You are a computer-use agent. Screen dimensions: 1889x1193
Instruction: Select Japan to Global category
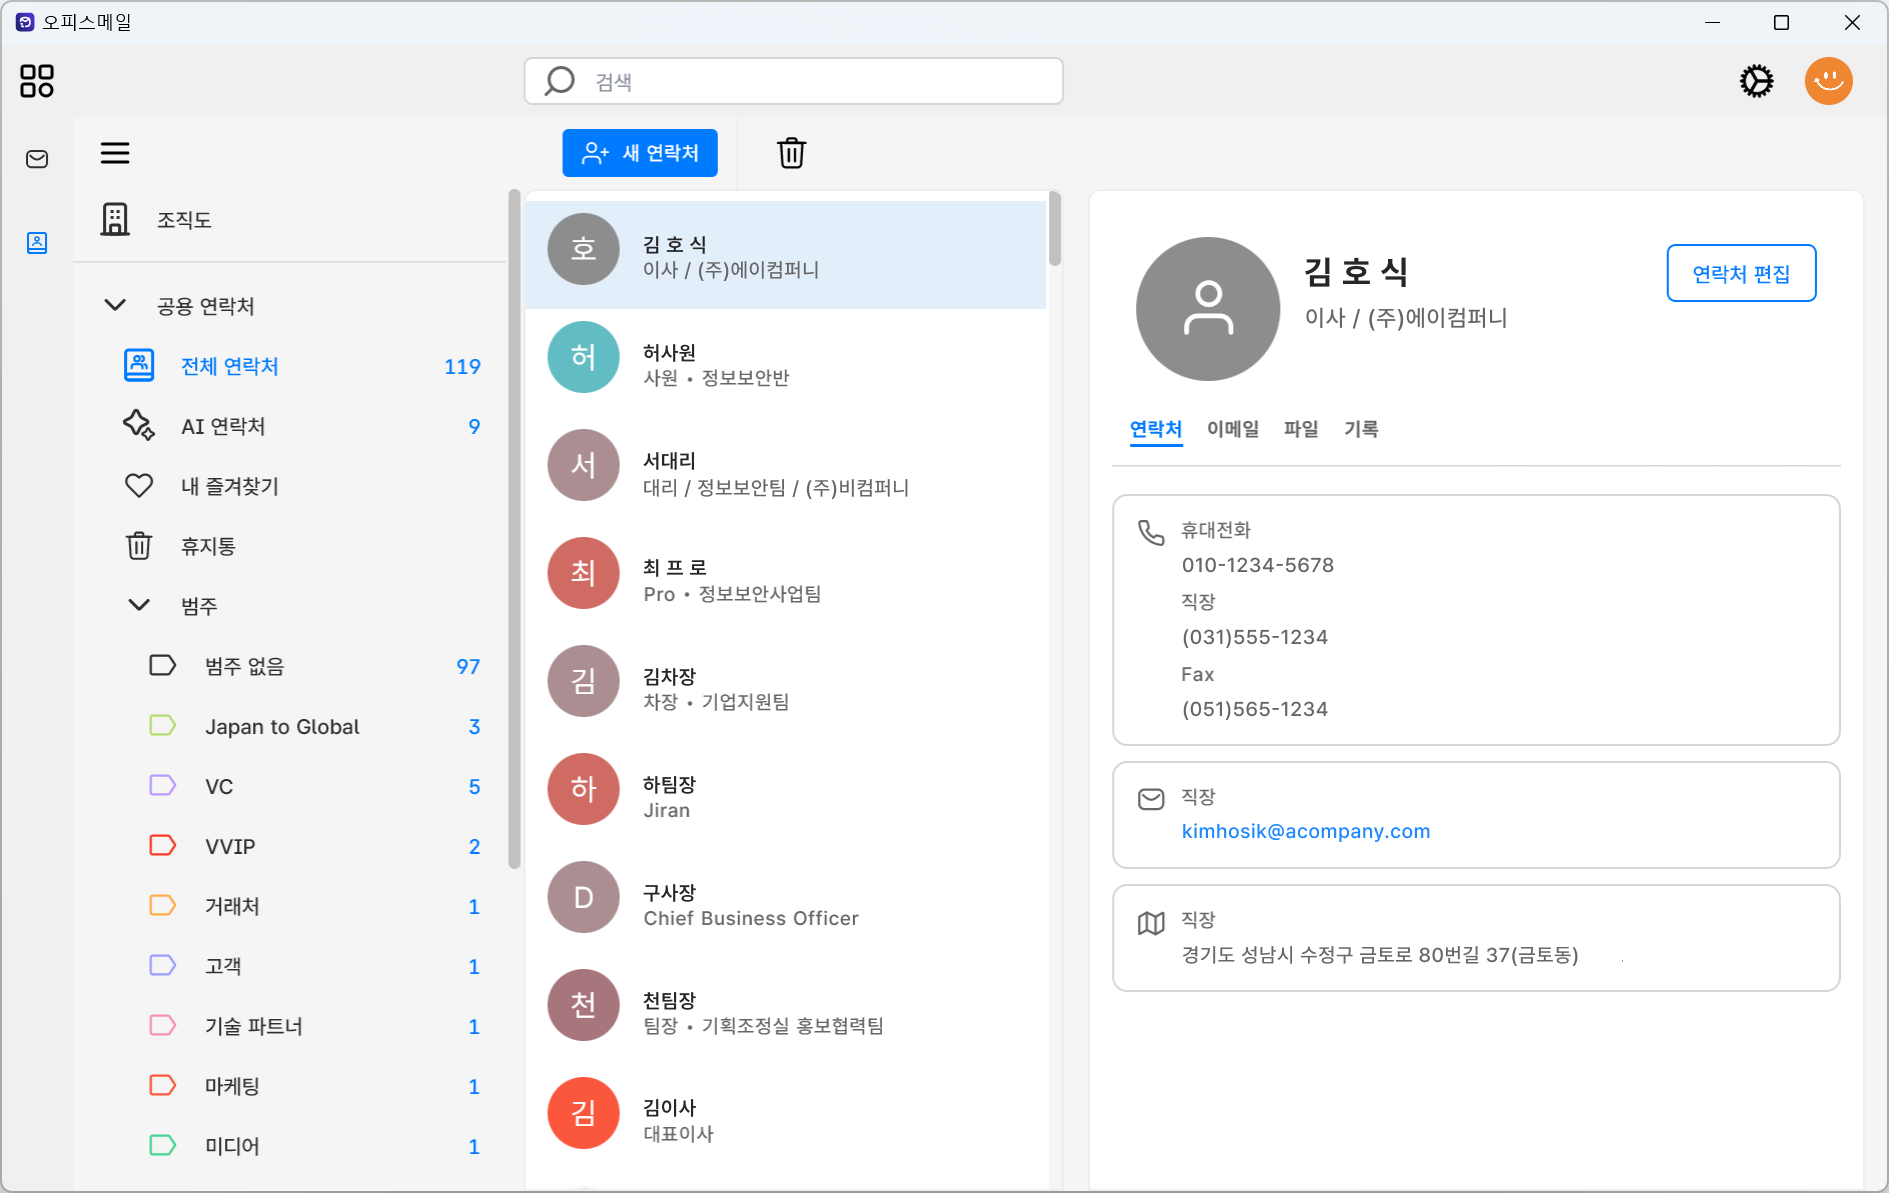[313, 726]
